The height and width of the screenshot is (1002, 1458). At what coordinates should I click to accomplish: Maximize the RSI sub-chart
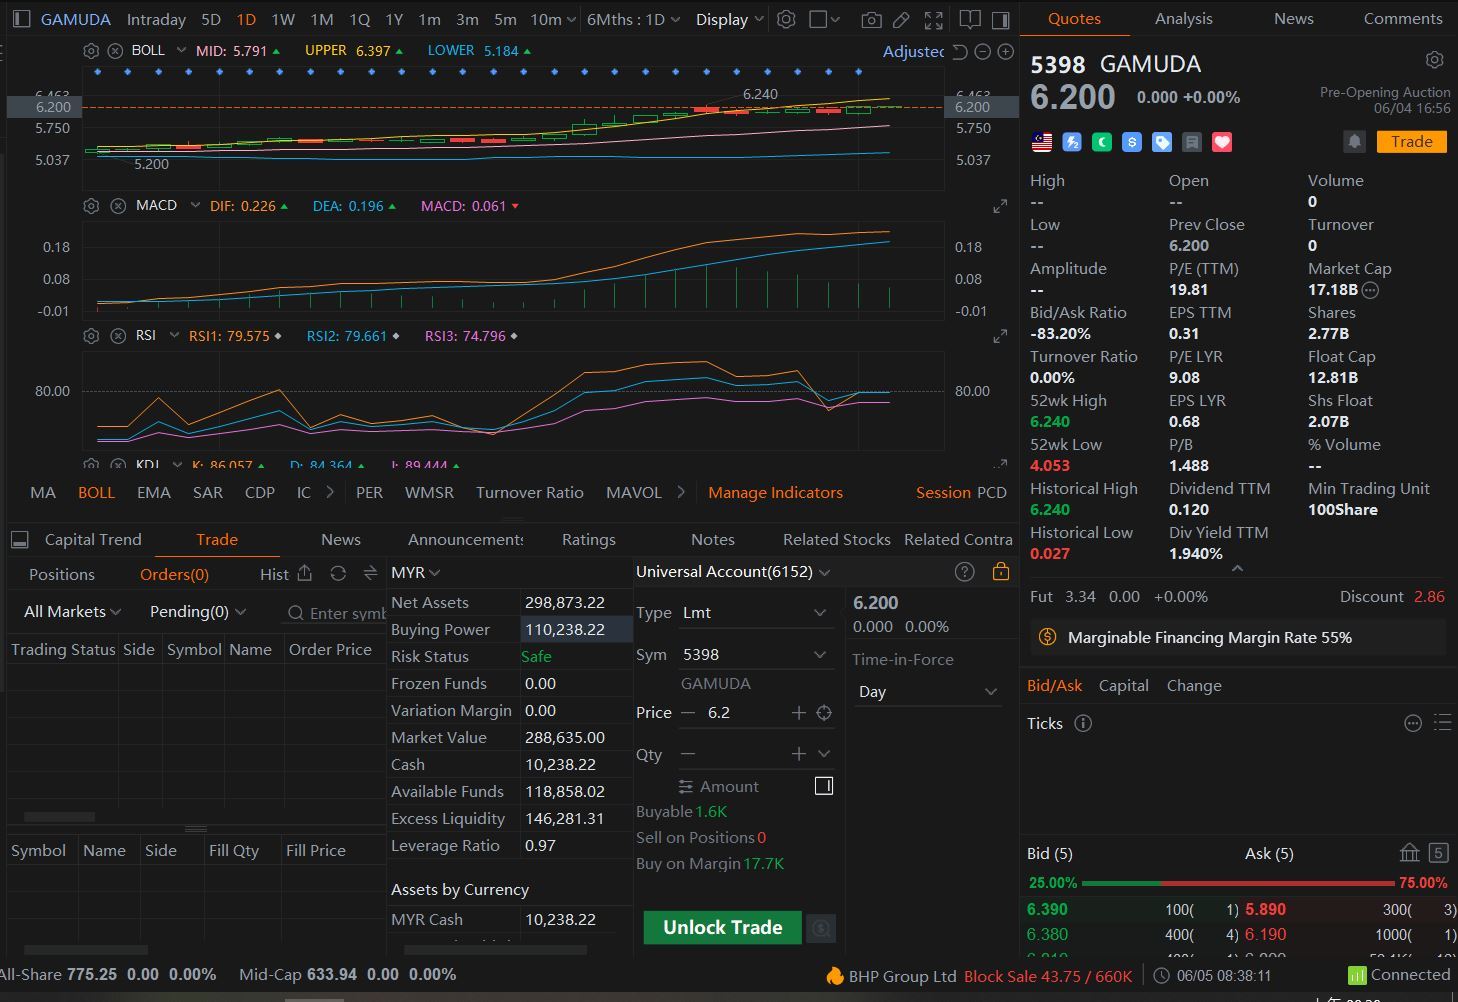pyautogui.click(x=1000, y=336)
